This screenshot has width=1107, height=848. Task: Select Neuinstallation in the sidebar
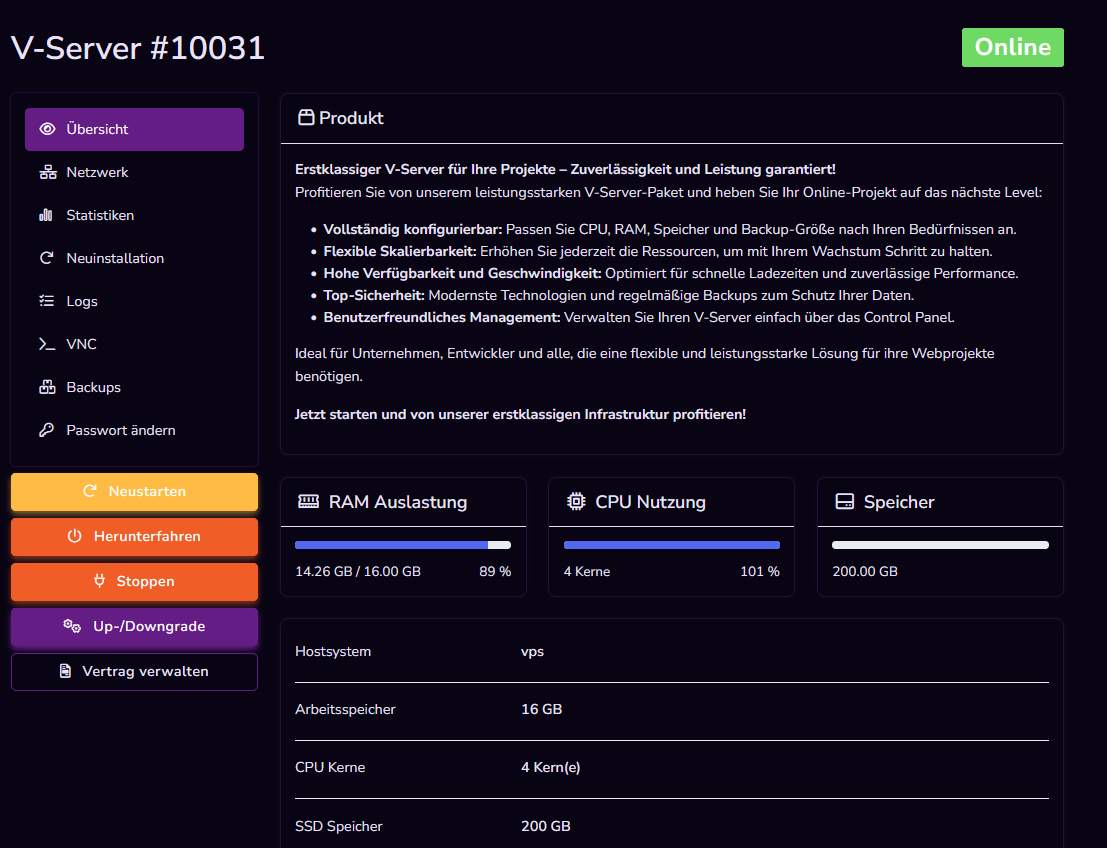click(134, 258)
